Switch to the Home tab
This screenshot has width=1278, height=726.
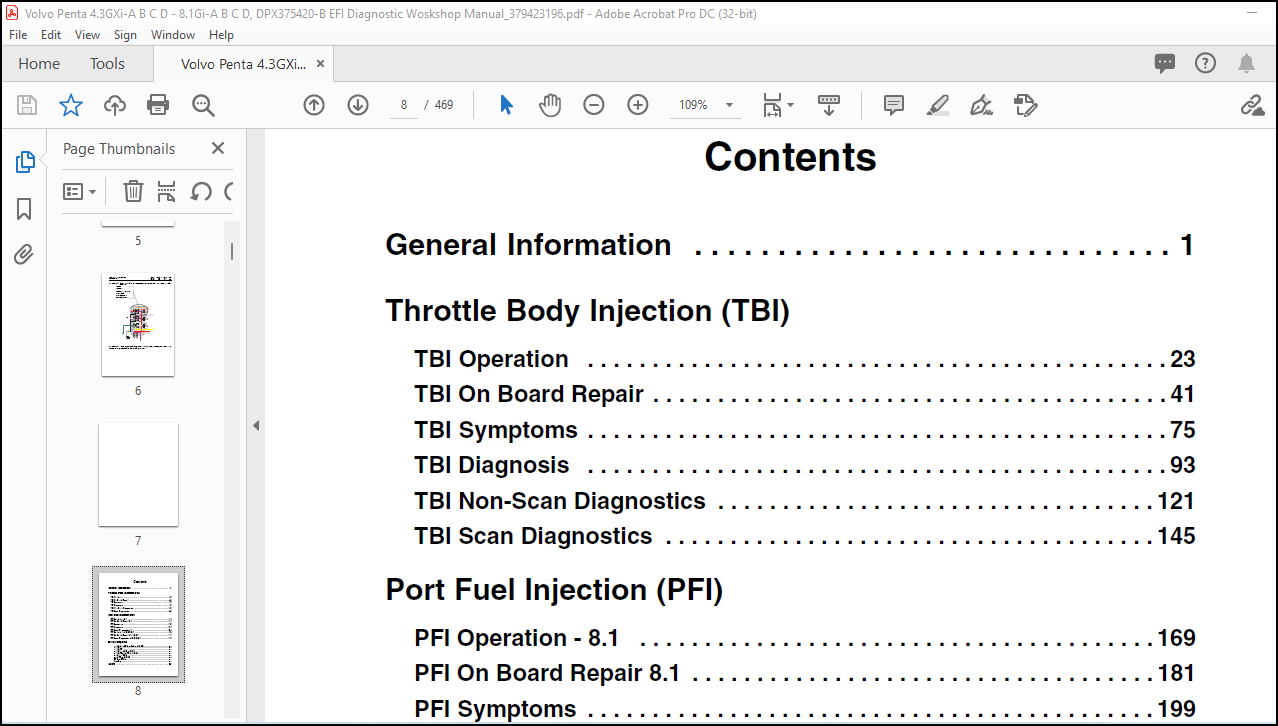click(x=39, y=63)
